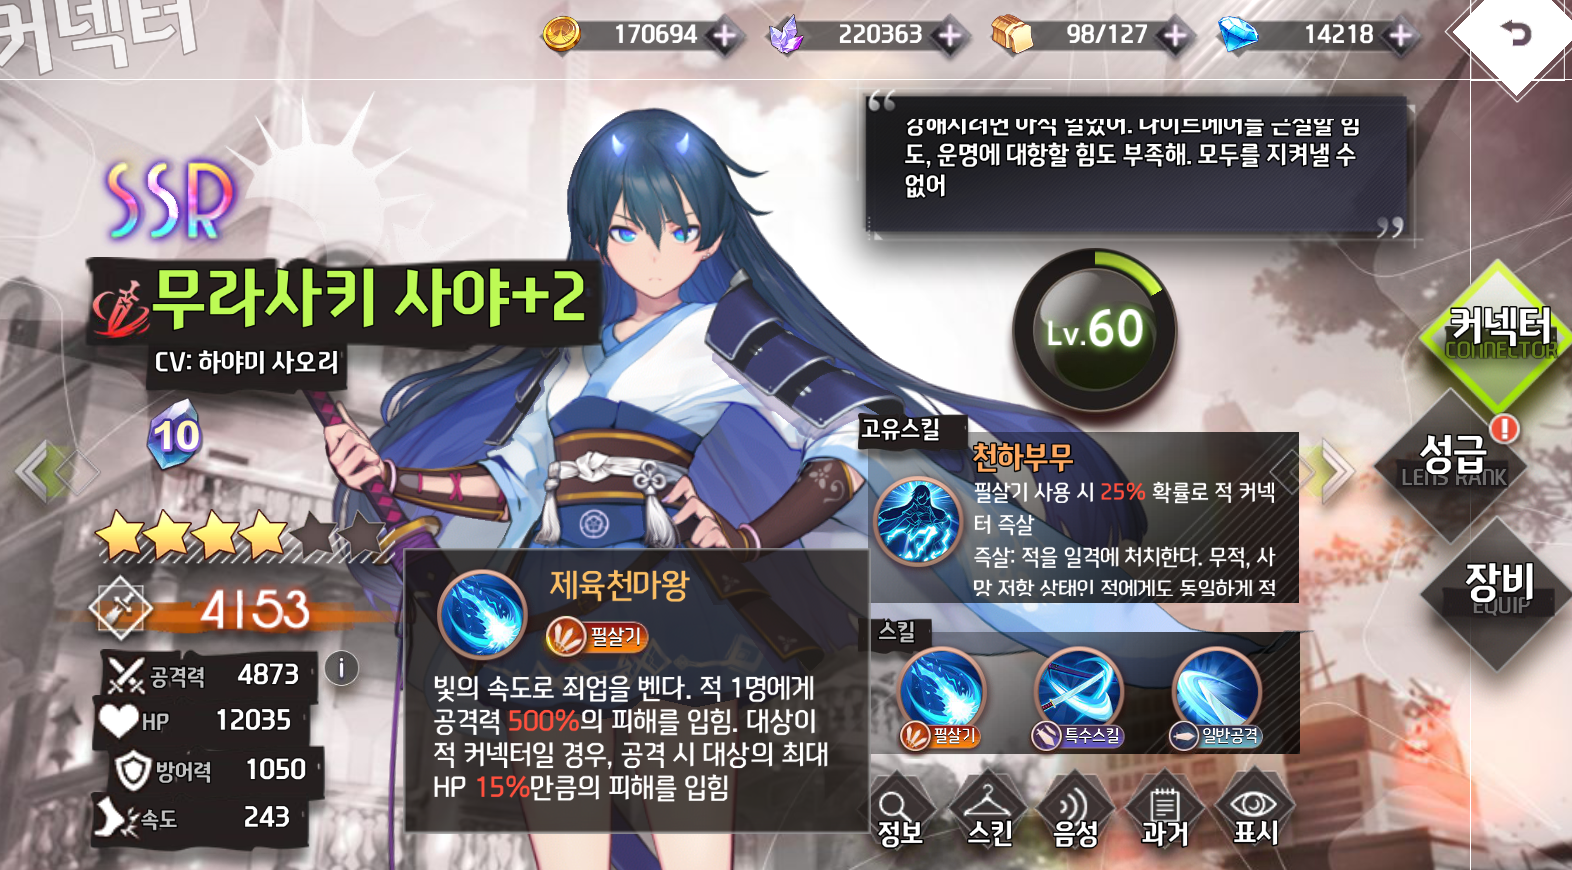Switch to the 정보 tab
This screenshot has width=1572, height=870.
point(899,815)
